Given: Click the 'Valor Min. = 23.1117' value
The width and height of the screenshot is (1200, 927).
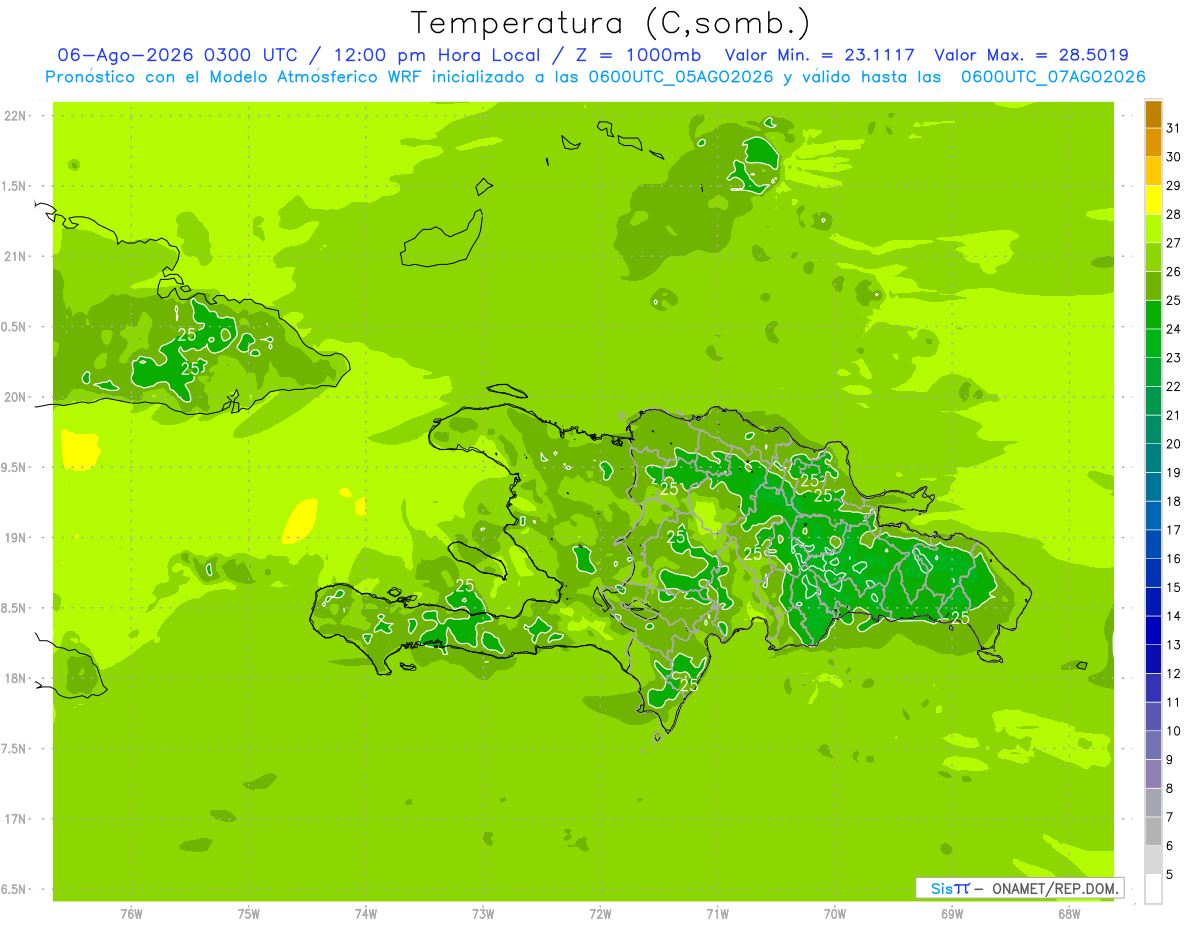Looking at the screenshot, I should tap(819, 55).
